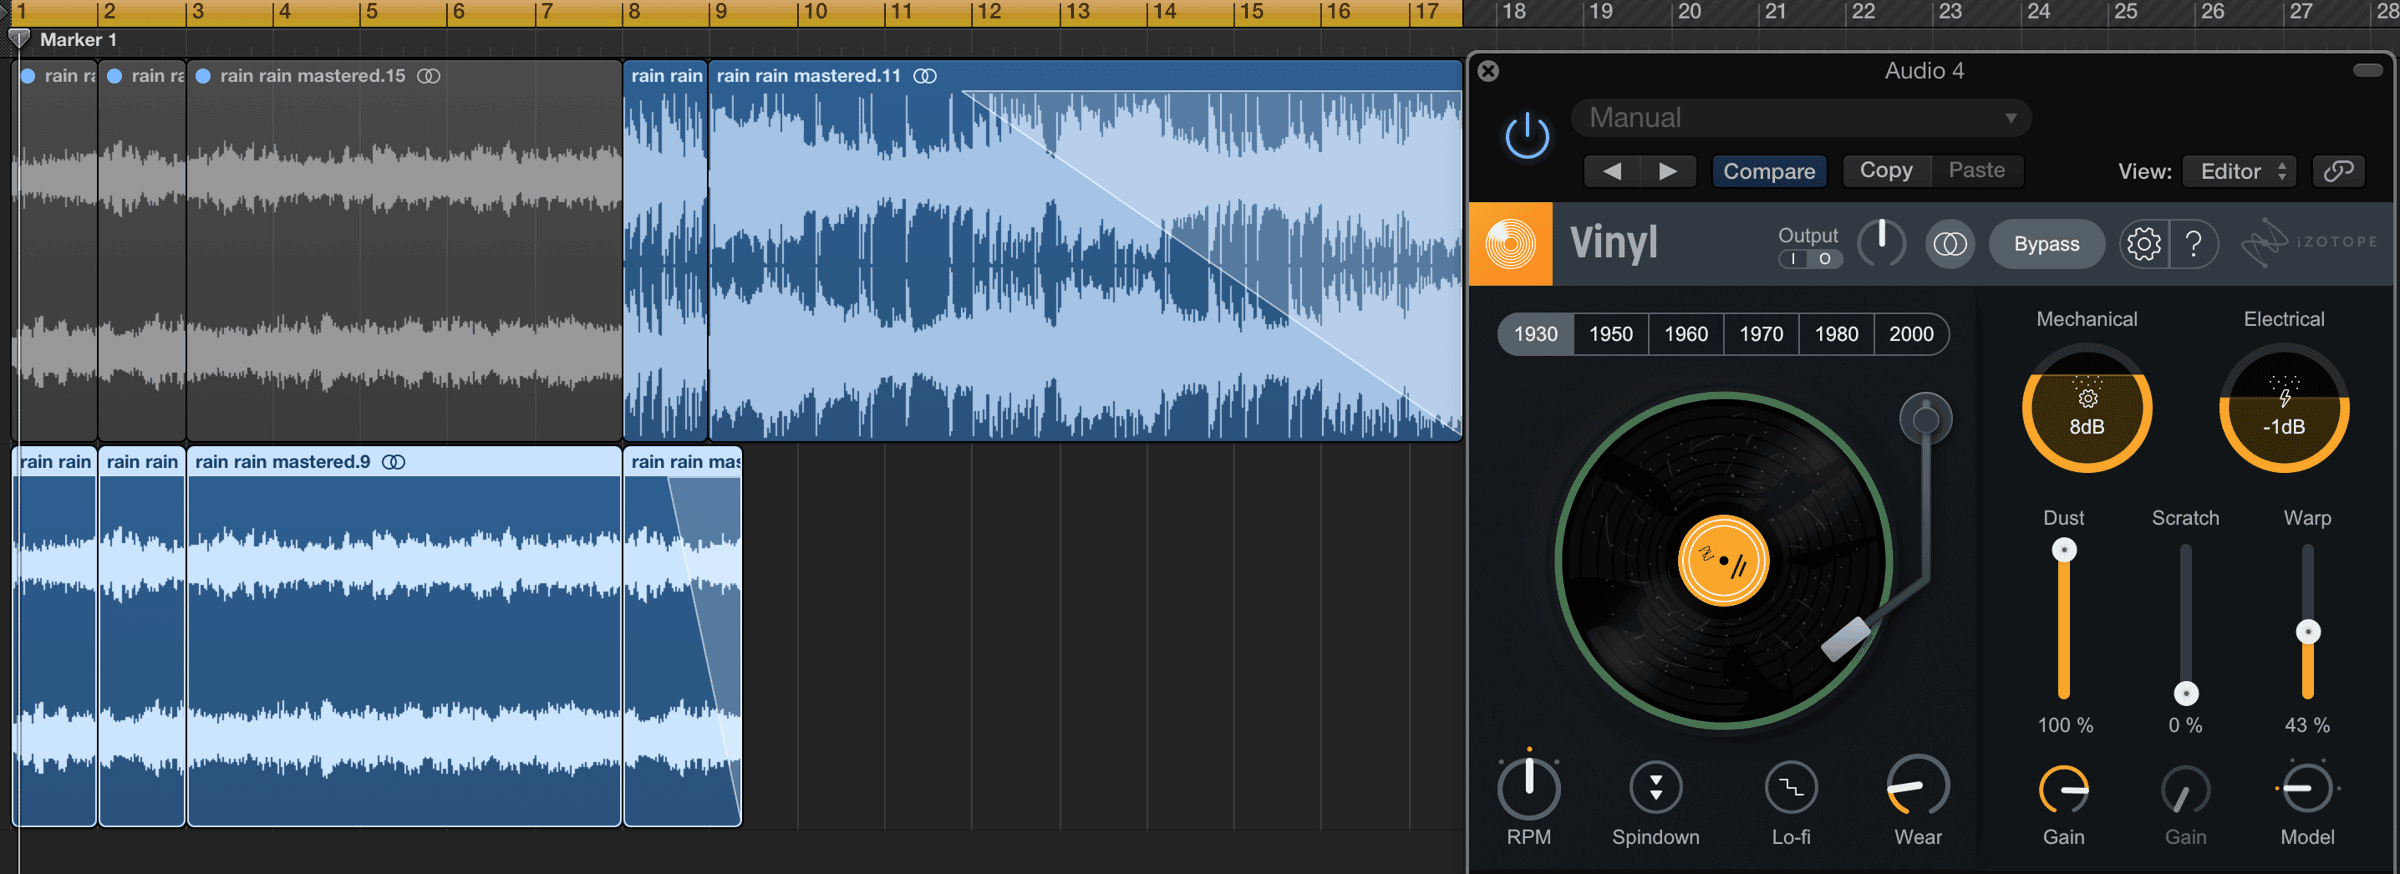Viewport: 2400px width, 874px height.
Task: Close the Audio 4 plugin window
Action: pos(1488,71)
